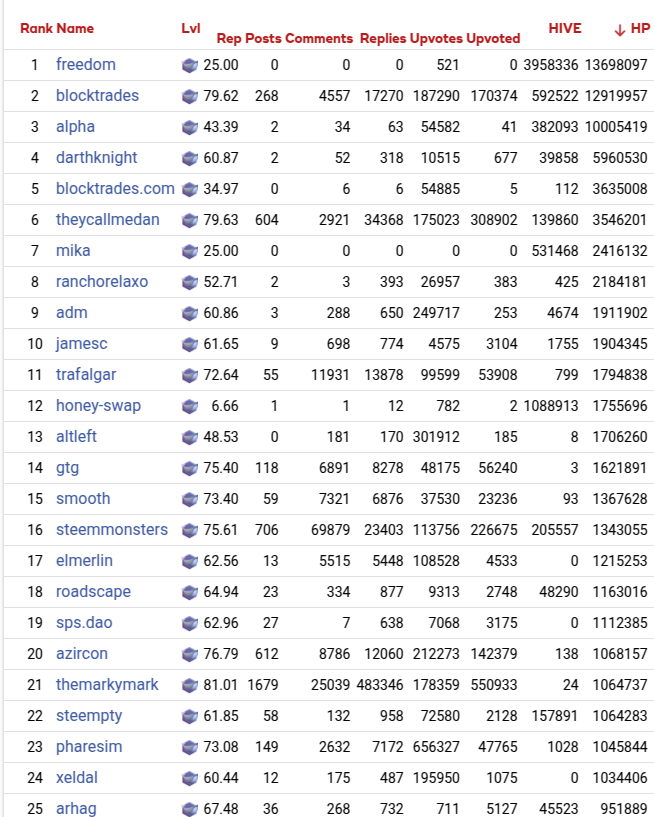Image resolution: width=654 pixels, height=817 pixels.
Task: Open the themarkymark profile link
Action: tap(107, 685)
